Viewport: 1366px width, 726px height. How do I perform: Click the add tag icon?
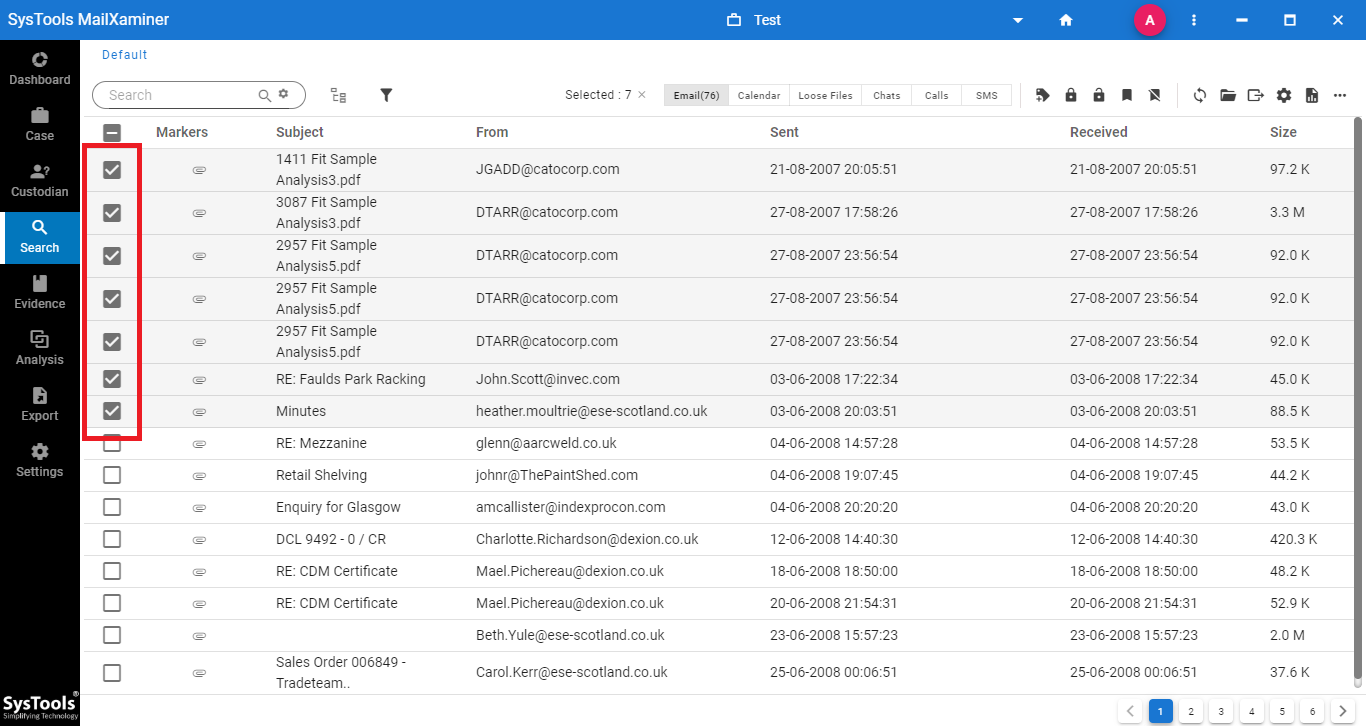click(1043, 95)
